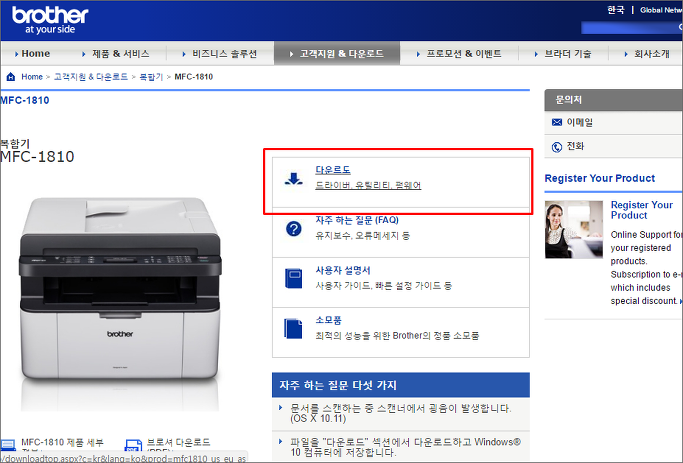Open the 제품 & 서비스 menu
The width and height of the screenshot is (683, 463).
(116, 54)
